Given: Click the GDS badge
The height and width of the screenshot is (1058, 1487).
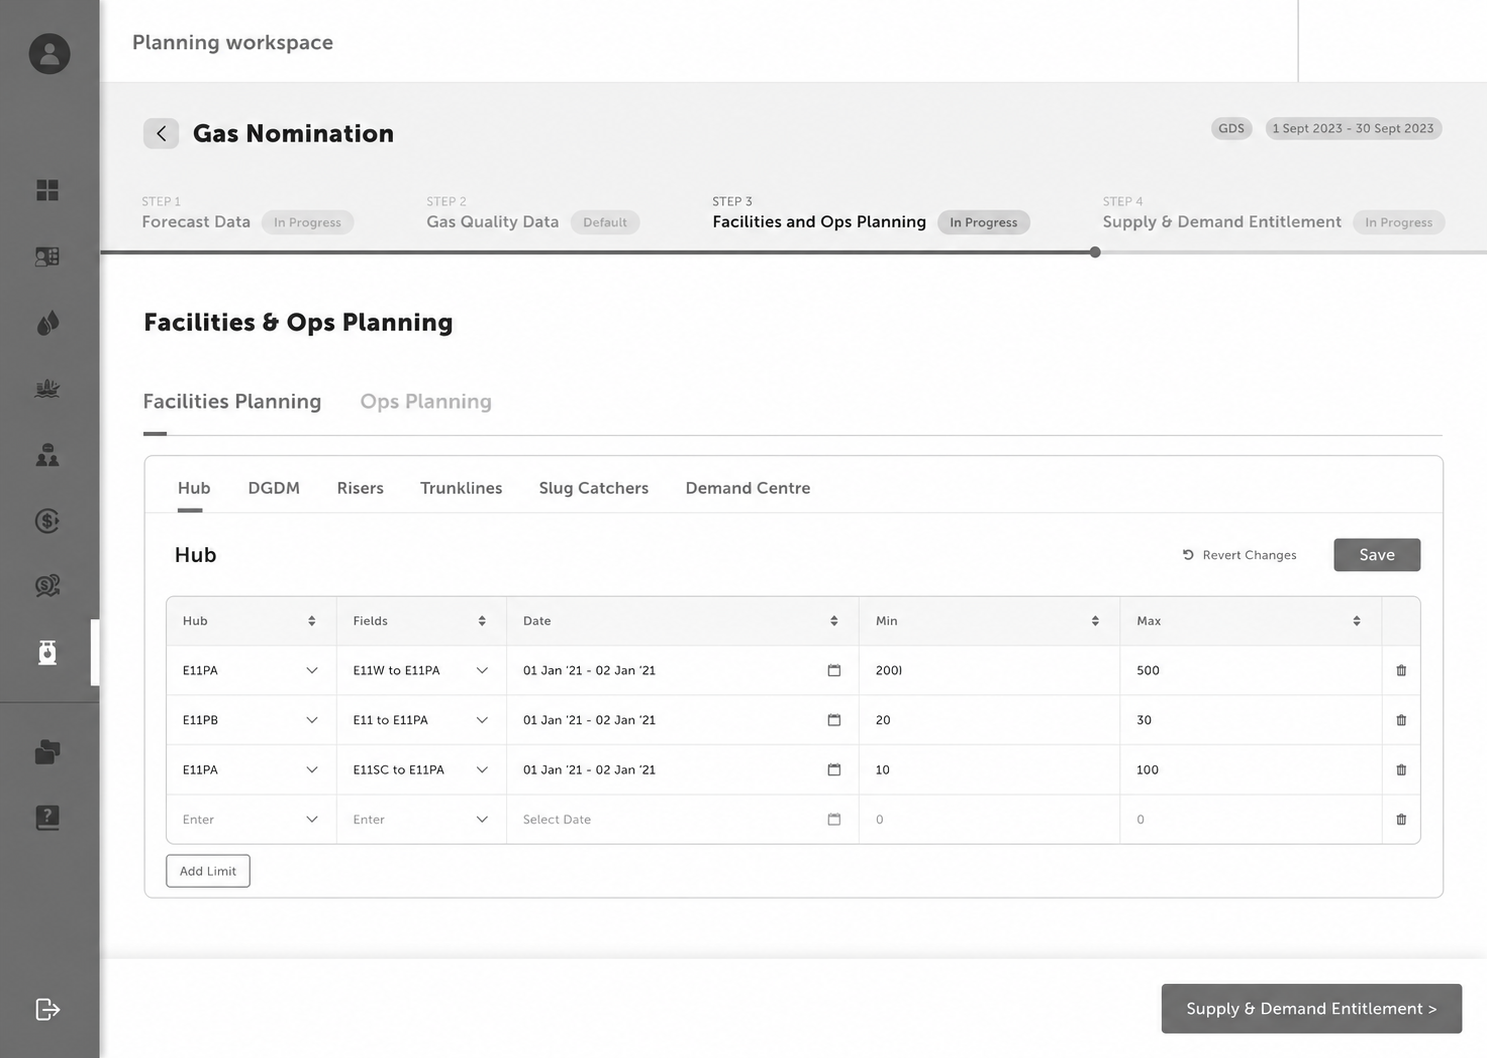Looking at the screenshot, I should (x=1231, y=128).
